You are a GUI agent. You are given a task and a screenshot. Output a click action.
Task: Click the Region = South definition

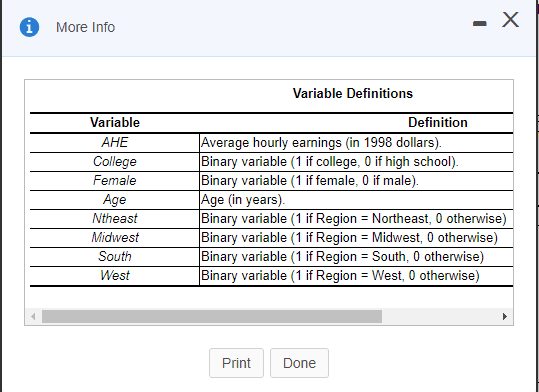[342, 257]
